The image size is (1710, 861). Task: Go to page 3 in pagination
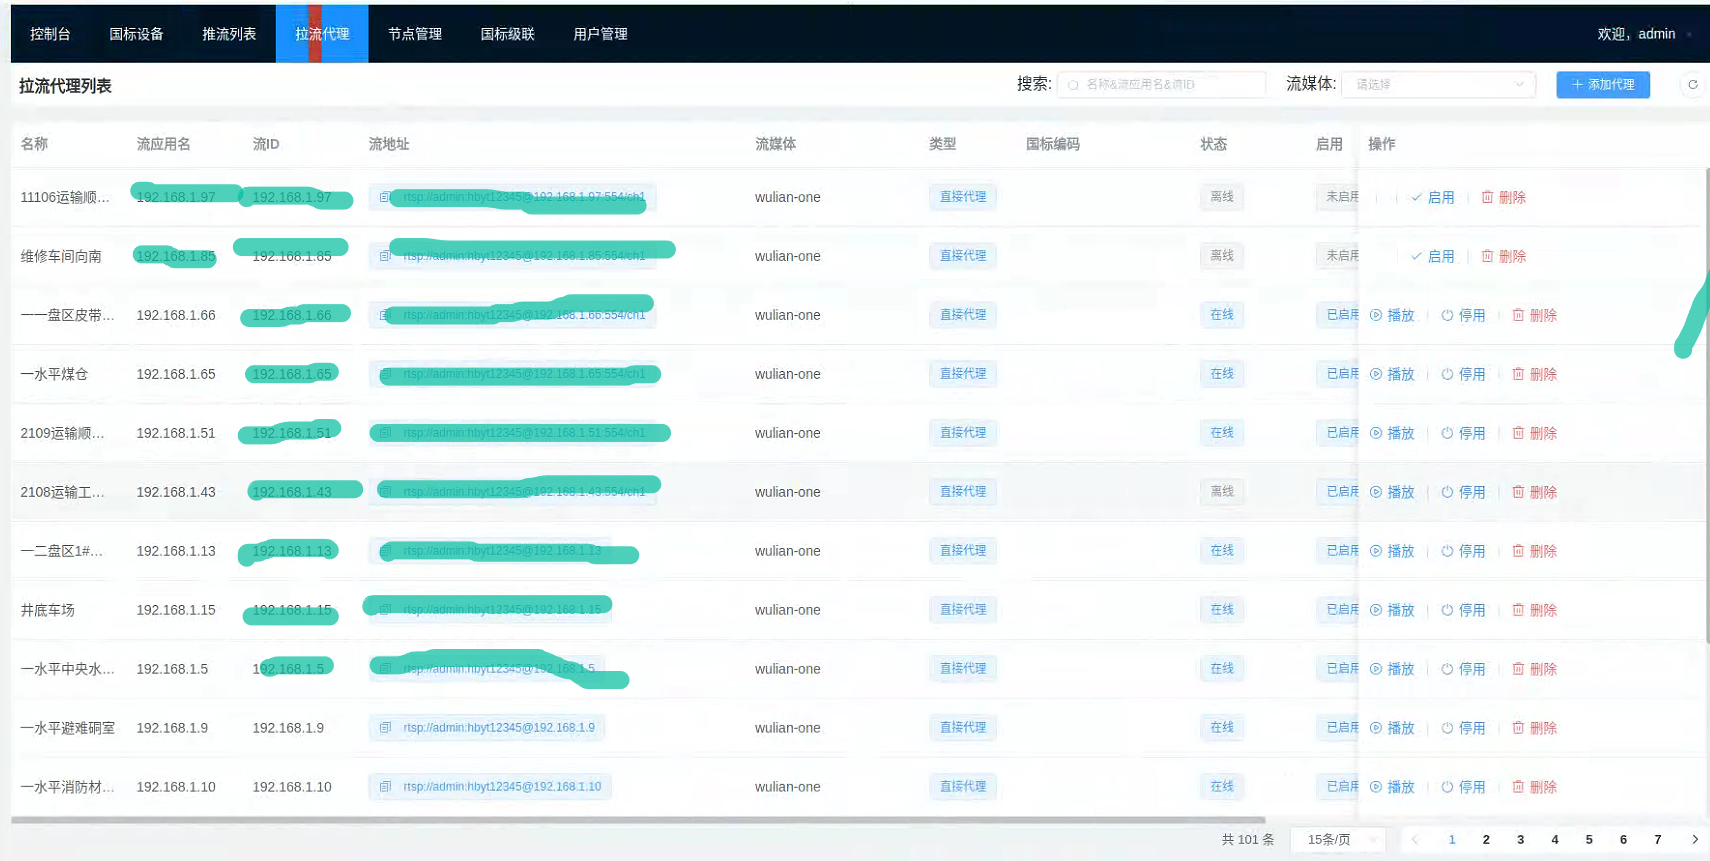[x=1520, y=840]
